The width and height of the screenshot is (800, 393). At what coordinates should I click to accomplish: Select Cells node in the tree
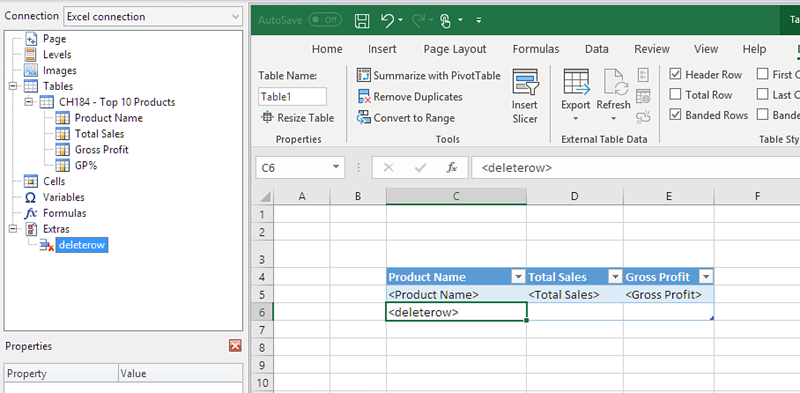coord(54,181)
